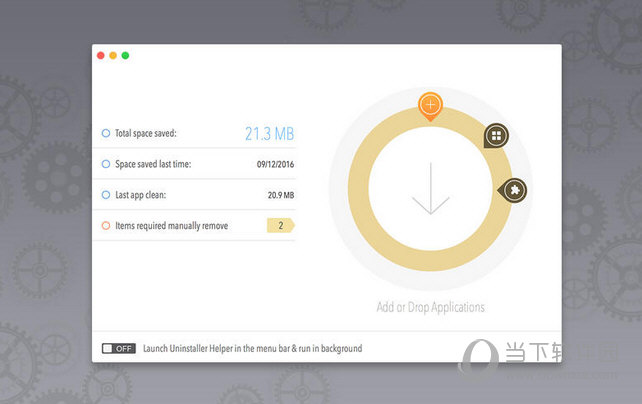
Task: Click the '09/12/2016' date value
Action: [x=276, y=165]
